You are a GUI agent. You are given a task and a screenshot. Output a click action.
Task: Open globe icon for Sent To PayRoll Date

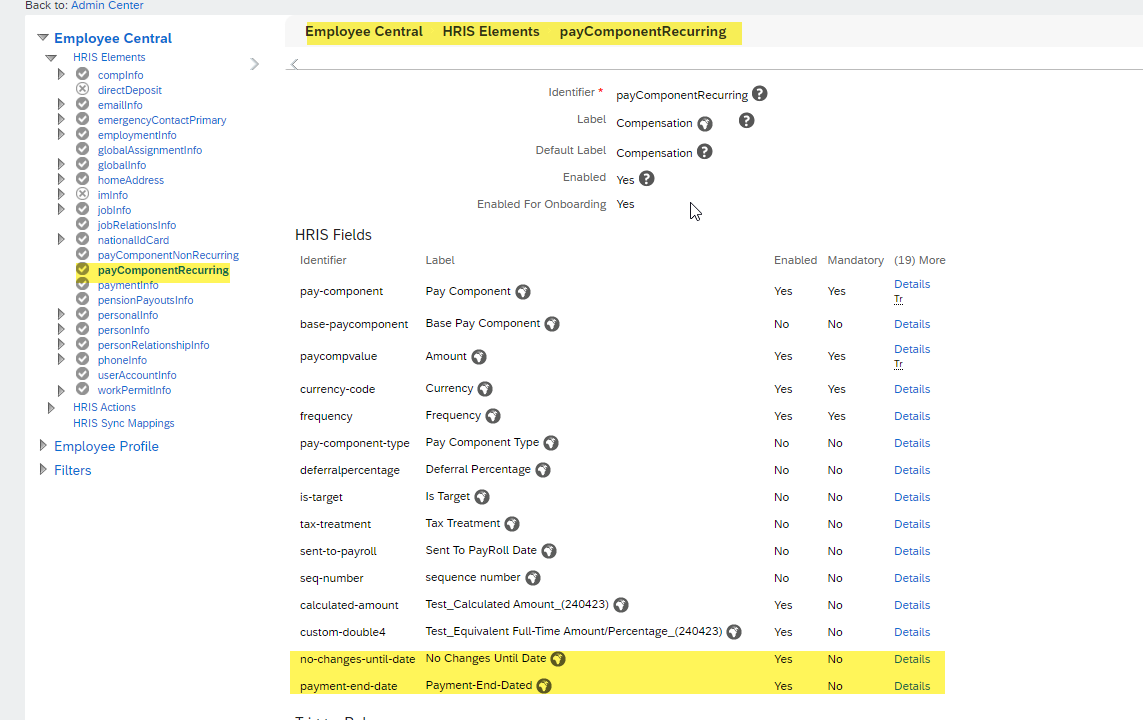[x=549, y=551]
